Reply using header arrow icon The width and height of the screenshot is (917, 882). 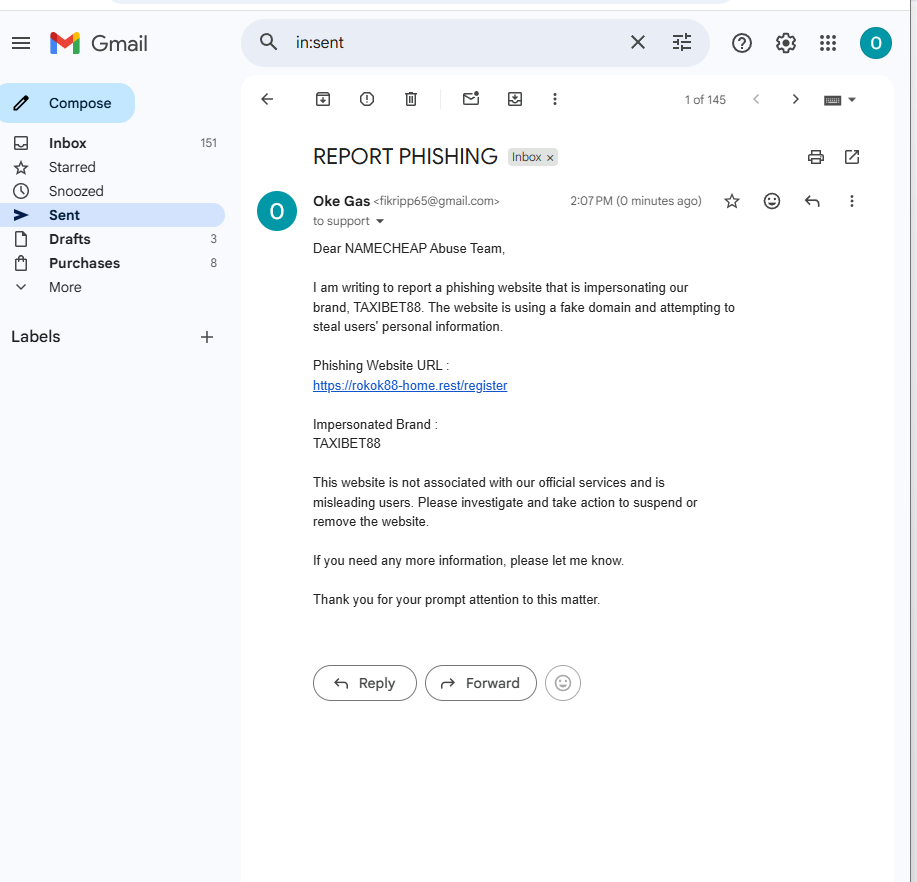click(812, 201)
